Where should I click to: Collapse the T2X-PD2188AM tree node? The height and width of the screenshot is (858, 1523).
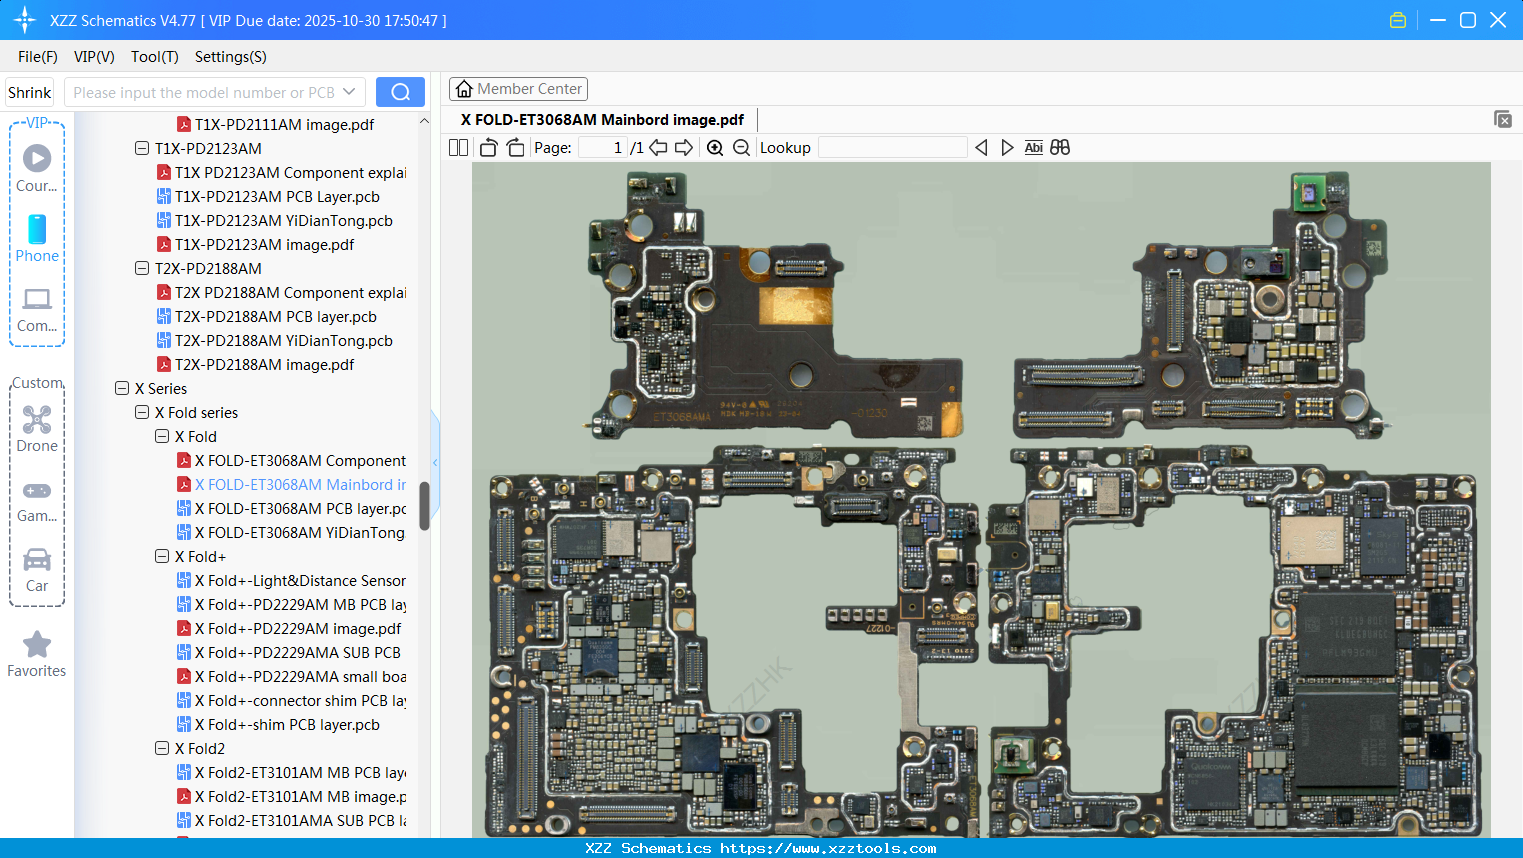[141, 268]
